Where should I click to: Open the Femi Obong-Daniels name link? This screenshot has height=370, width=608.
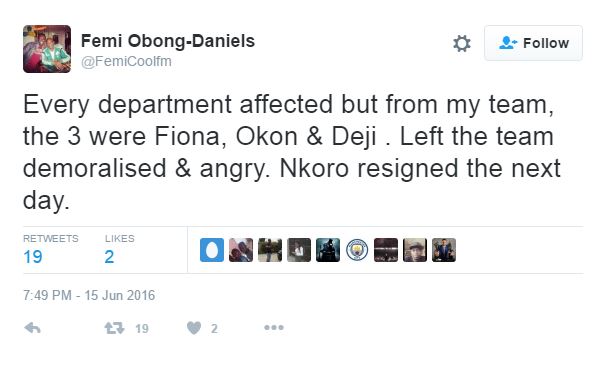pyautogui.click(x=168, y=41)
